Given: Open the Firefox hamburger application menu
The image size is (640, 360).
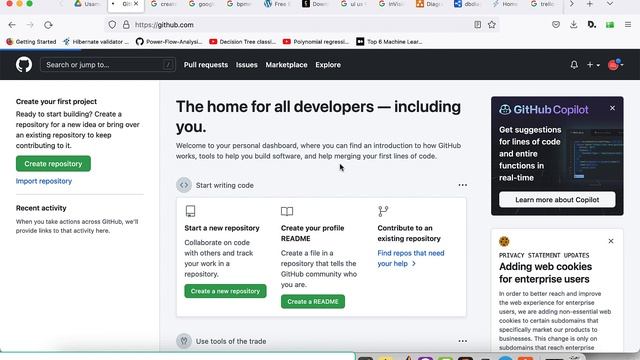Looking at the screenshot, I should pyautogui.click(x=628, y=25).
